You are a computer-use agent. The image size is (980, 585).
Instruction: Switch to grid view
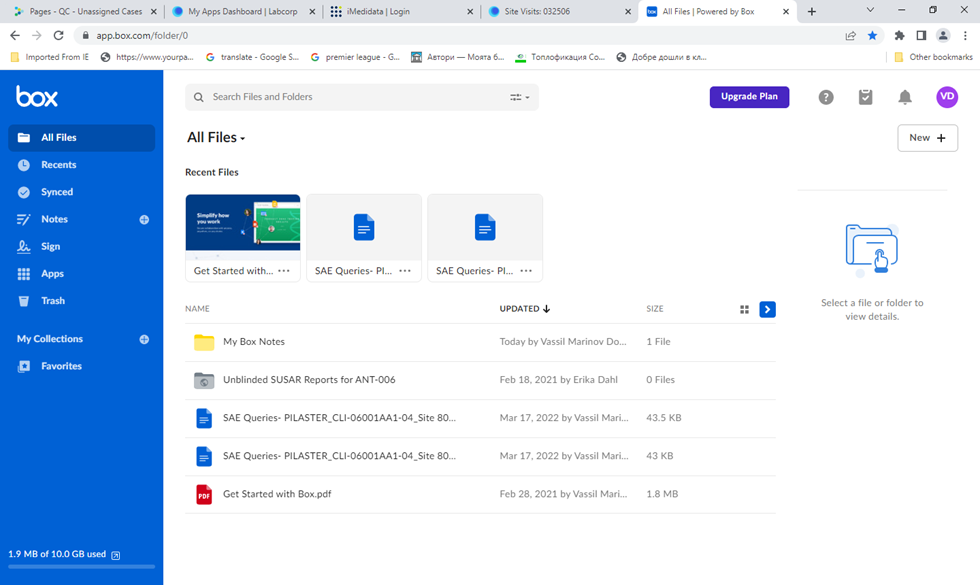744,309
